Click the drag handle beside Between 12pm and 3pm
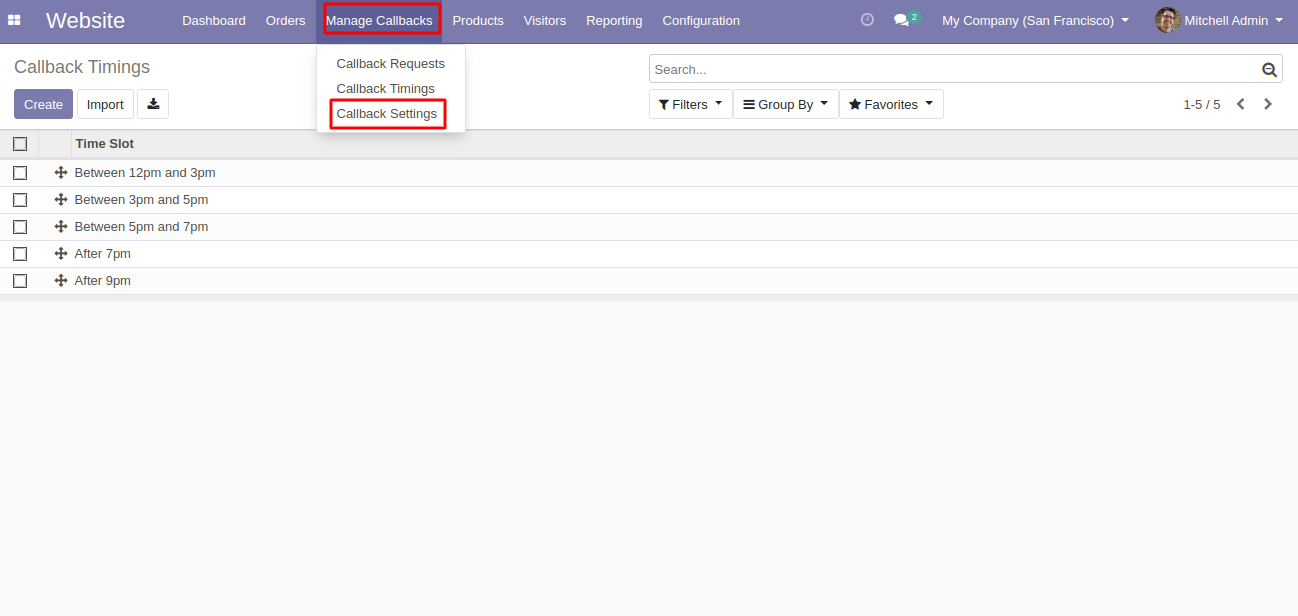1298x616 pixels. click(x=61, y=172)
